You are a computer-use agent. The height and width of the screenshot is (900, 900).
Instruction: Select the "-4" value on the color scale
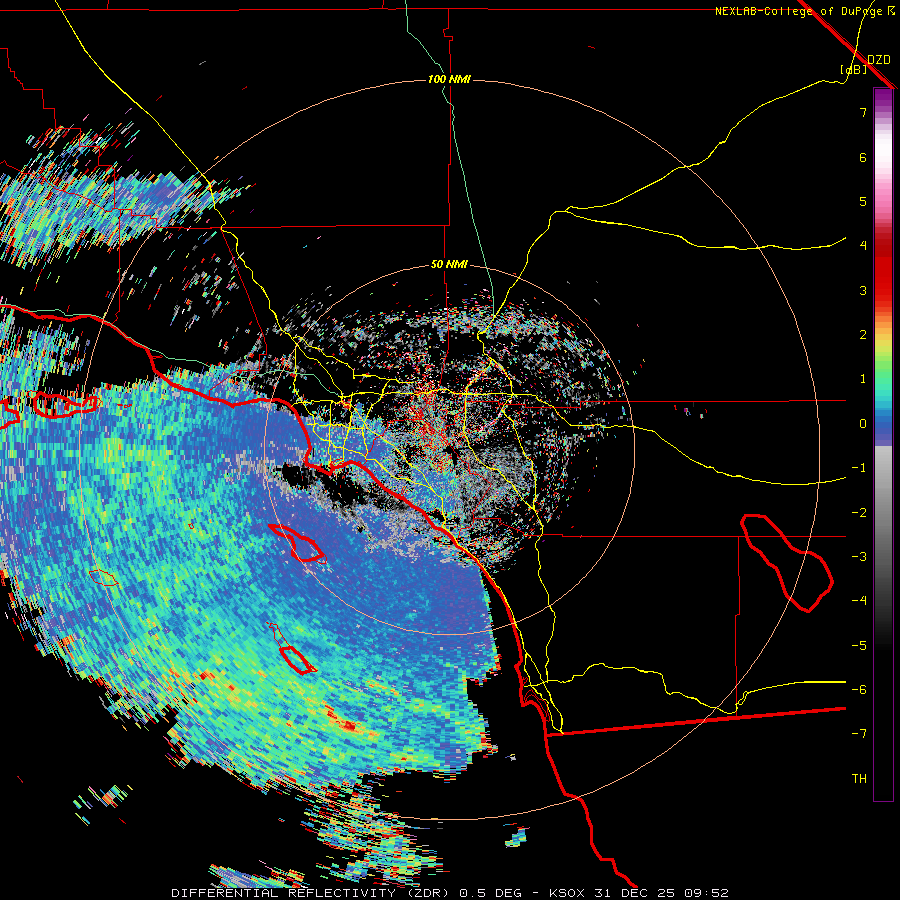pos(859,601)
